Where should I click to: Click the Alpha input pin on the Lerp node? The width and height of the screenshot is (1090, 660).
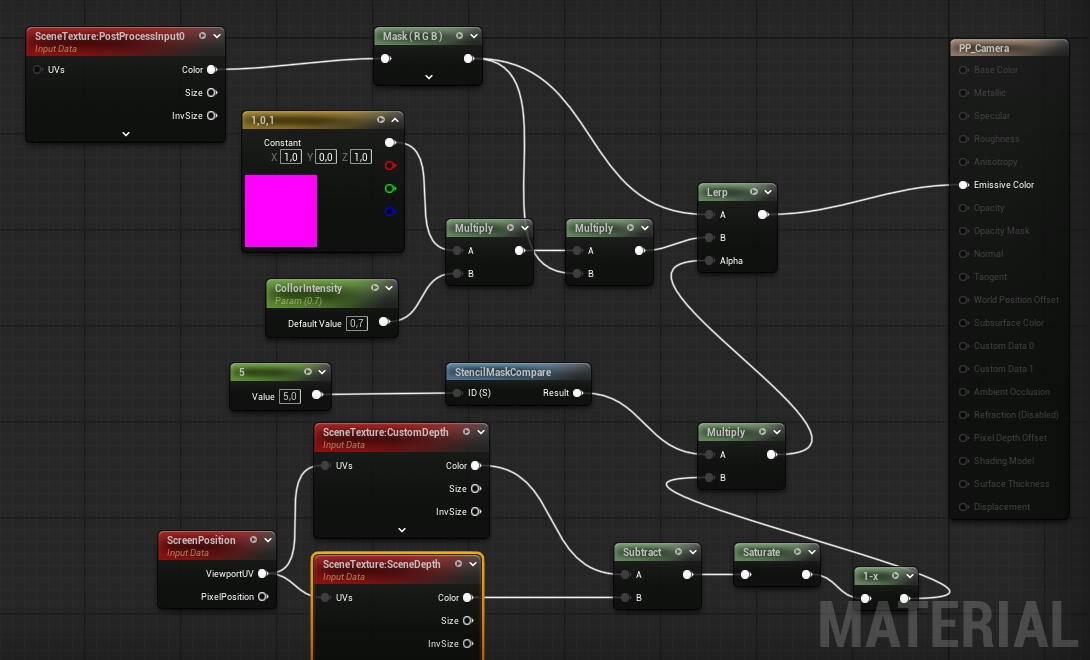[708, 261]
